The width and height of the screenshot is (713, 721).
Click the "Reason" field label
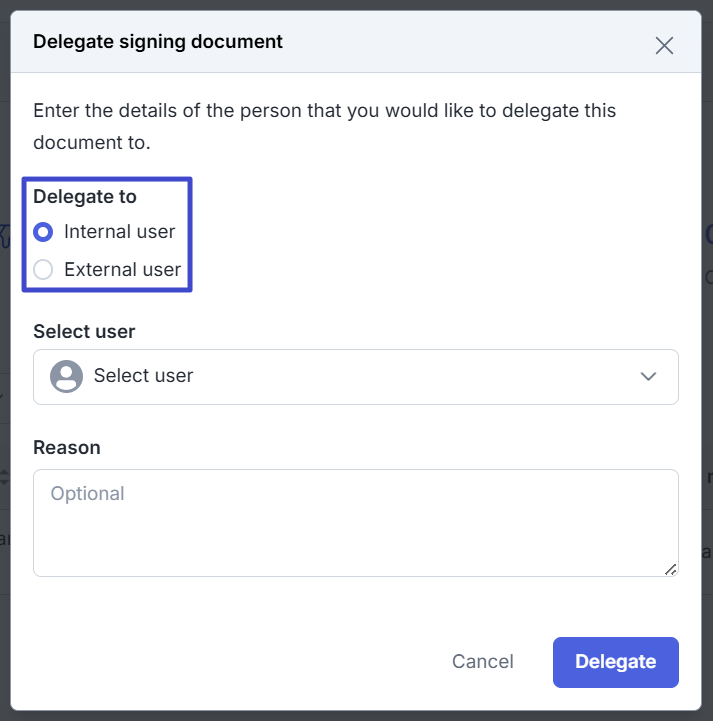tap(67, 447)
